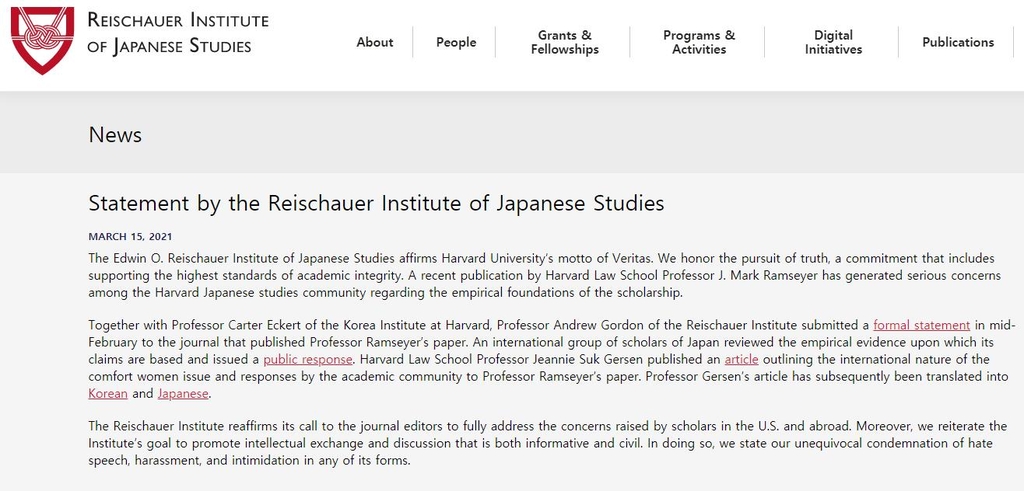Click the Reischauer Institute of Japanese Studies title
The image size is (1024, 491).
pos(178,33)
